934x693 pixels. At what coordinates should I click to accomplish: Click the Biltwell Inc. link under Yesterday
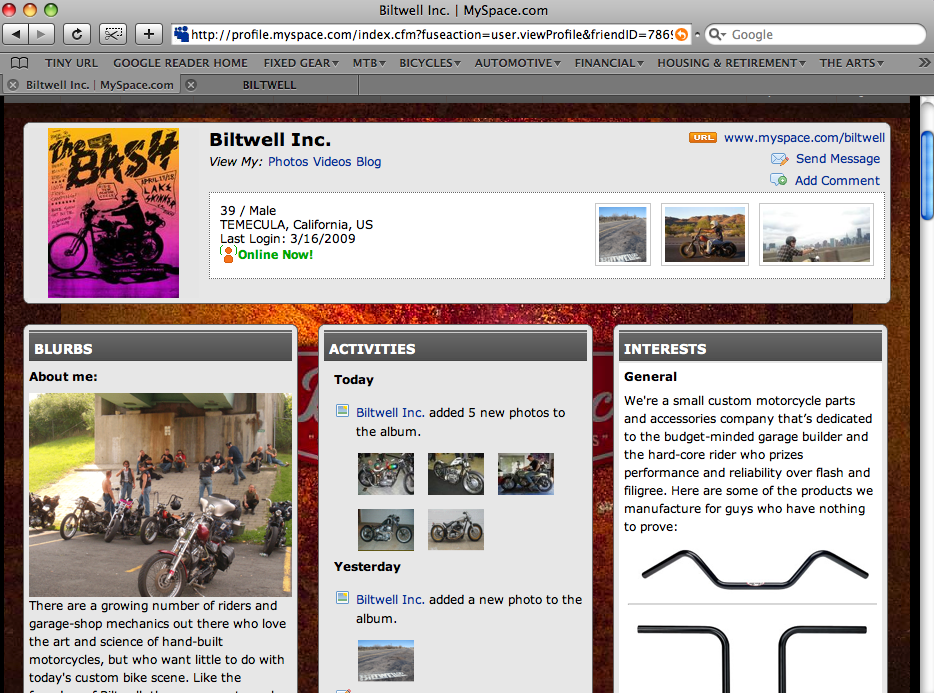pyautogui.click(x=390, y=599)
